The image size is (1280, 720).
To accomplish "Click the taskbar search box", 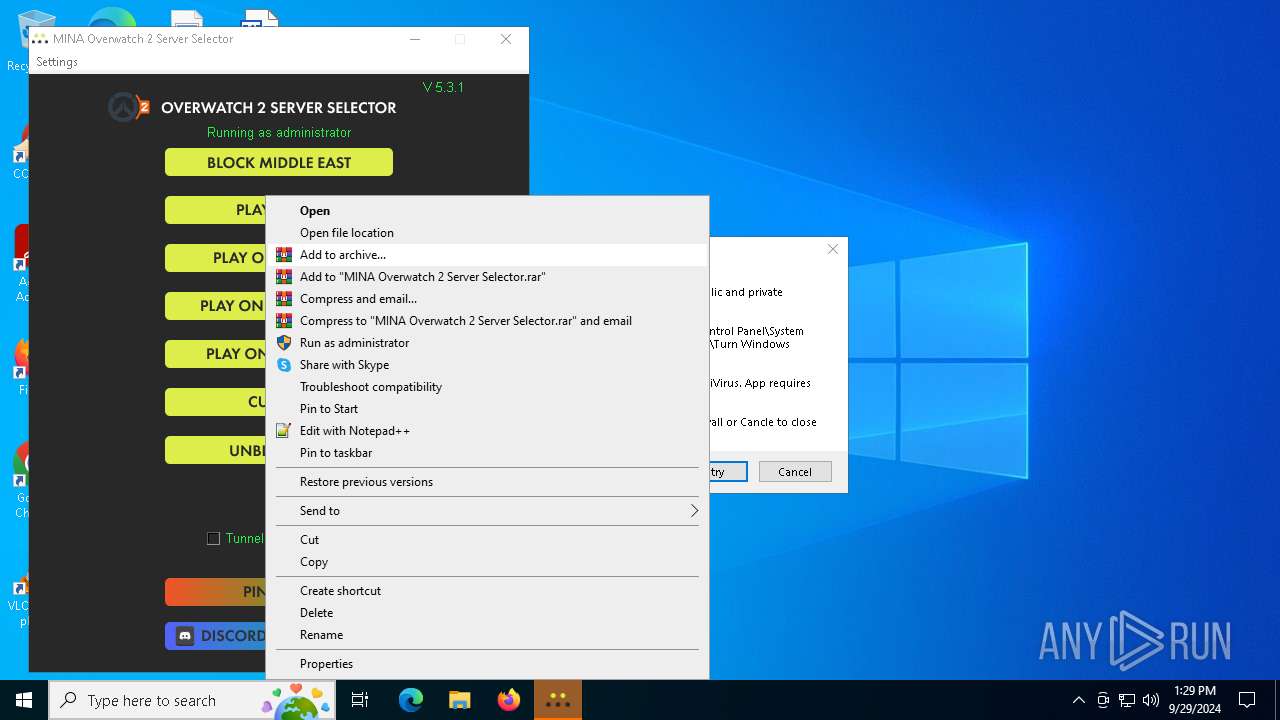I will tap(193, 700).
